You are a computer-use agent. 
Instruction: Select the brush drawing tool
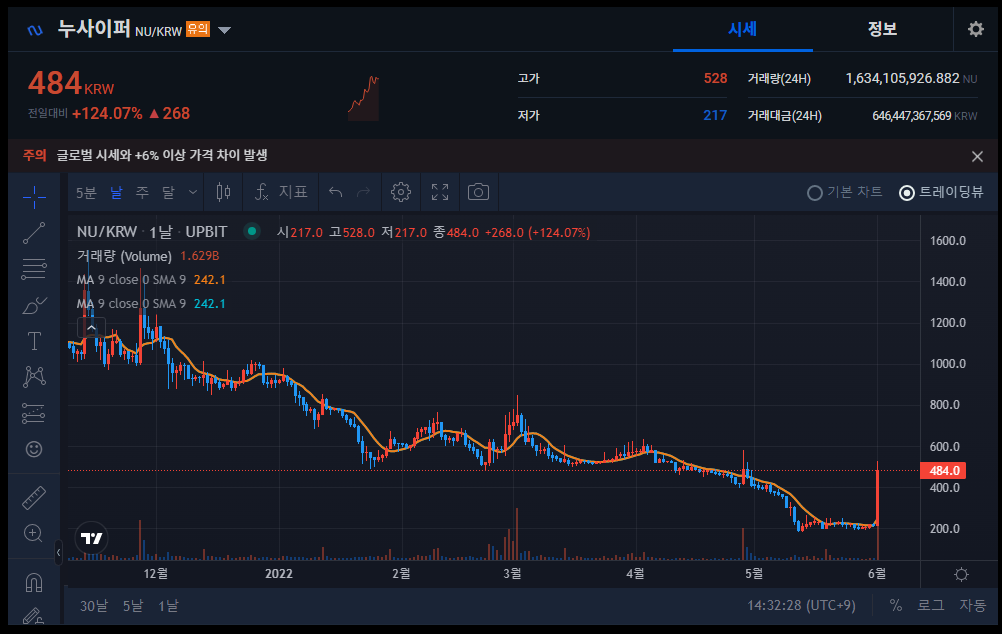point(34,305)
